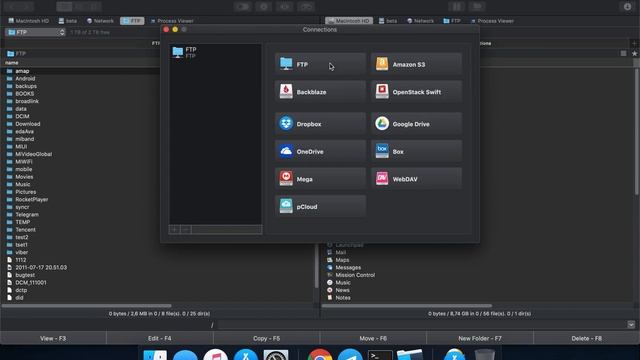Choose OneDrive connection type

320,151
